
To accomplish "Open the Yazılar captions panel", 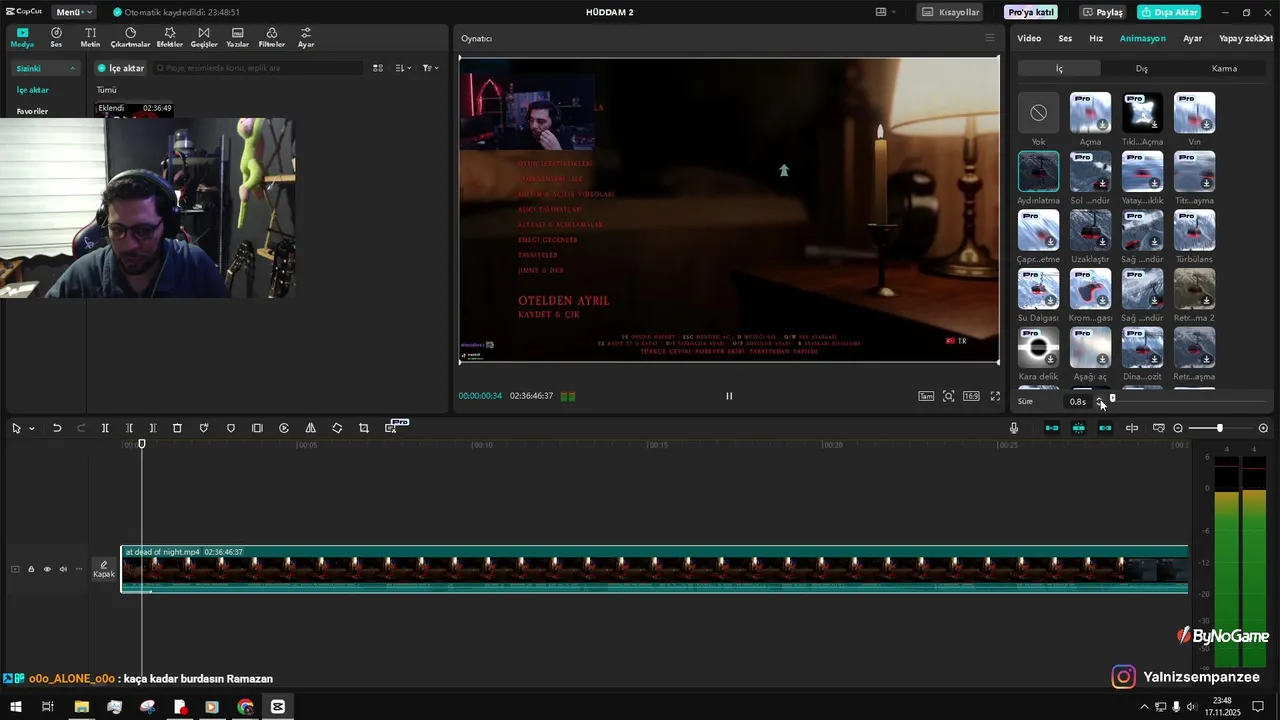I will pyautogui.click(x=238, y=38).
